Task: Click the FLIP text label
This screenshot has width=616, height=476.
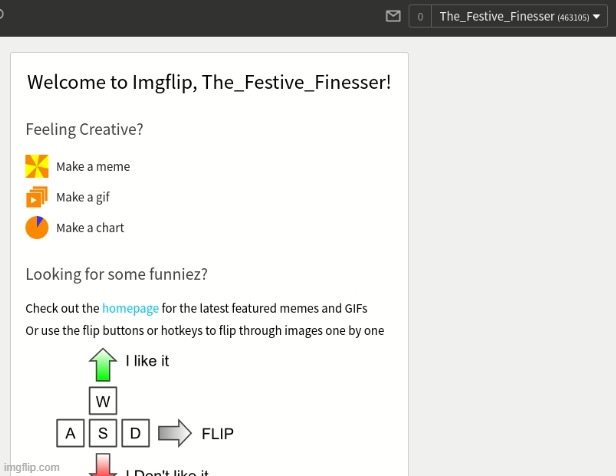Action: (218, 434)
